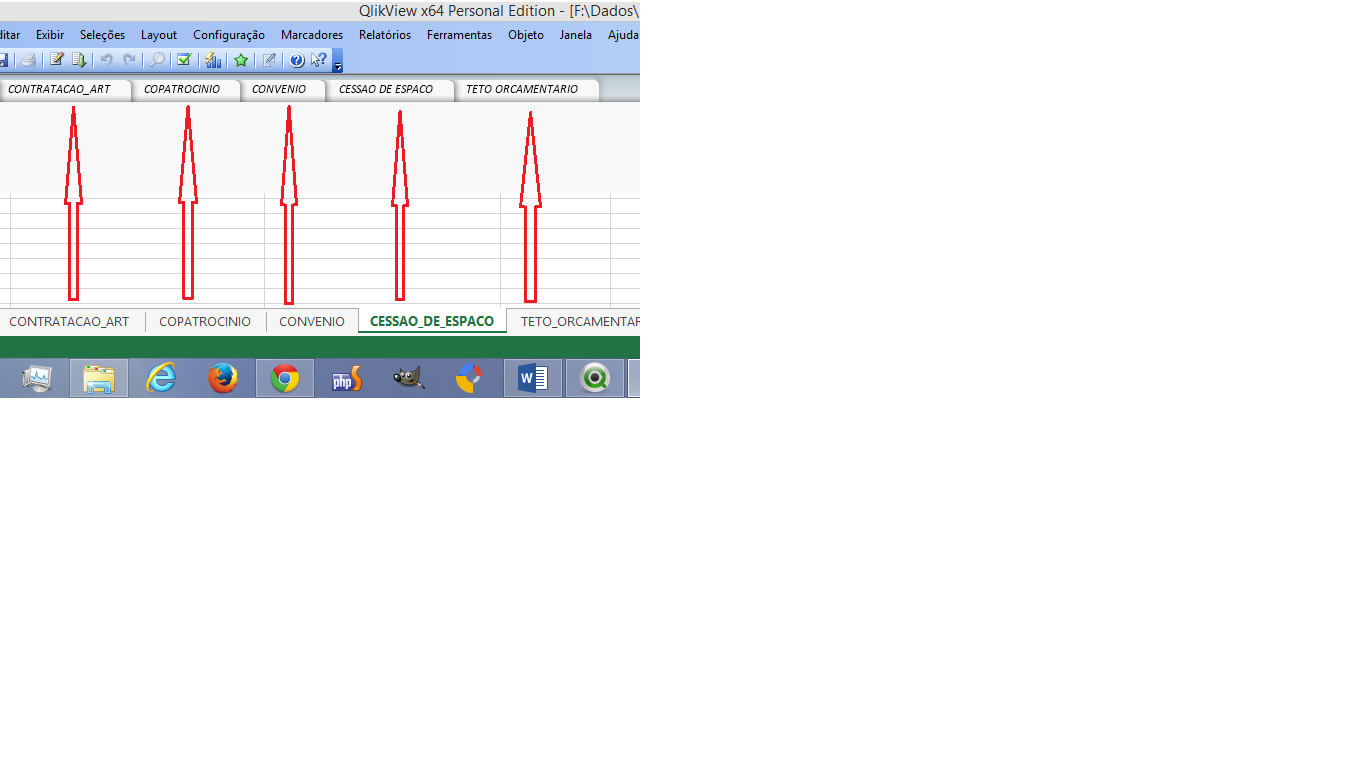The width and height of the screenshot is (1366, 768).
Task: Select Excel CESSAO_DE_ESPACO worksheet tab
Action: (432, 322)
